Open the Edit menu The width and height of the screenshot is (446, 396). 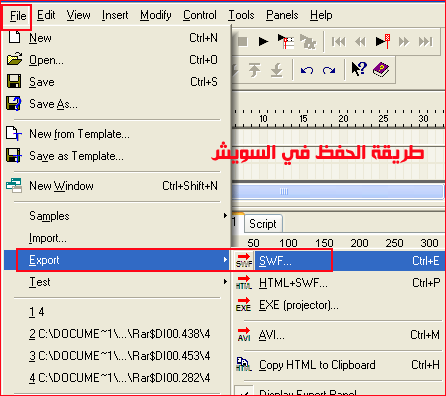click(x=46, y=15)
